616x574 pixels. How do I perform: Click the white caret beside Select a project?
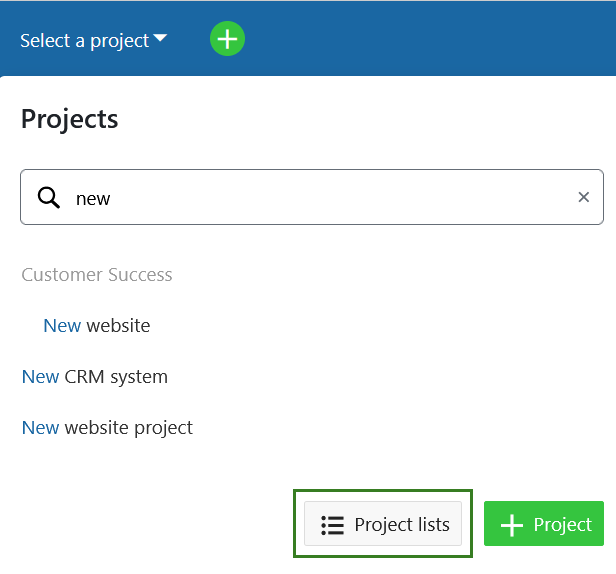[x=160, y=39]
